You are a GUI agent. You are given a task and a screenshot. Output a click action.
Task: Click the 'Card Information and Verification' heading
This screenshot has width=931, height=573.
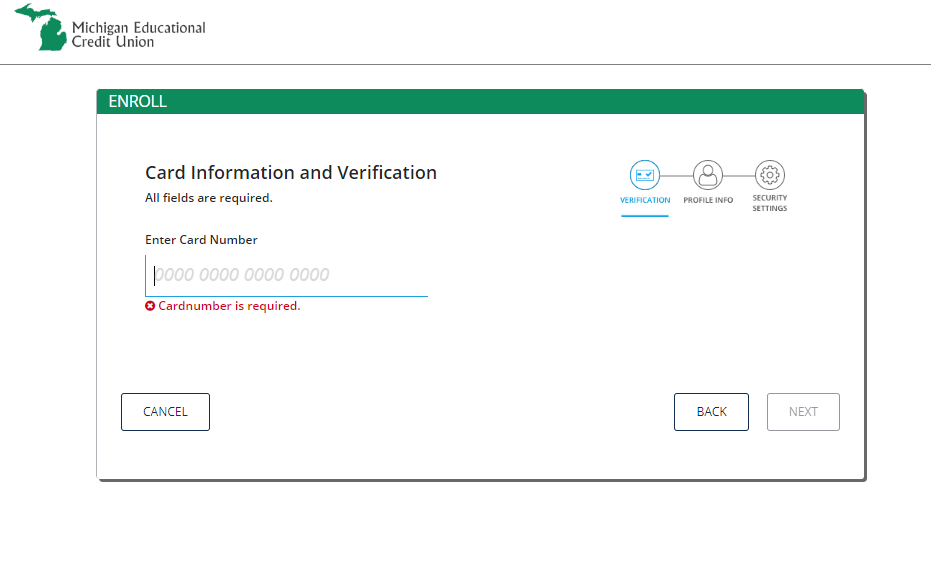(291, 173)
